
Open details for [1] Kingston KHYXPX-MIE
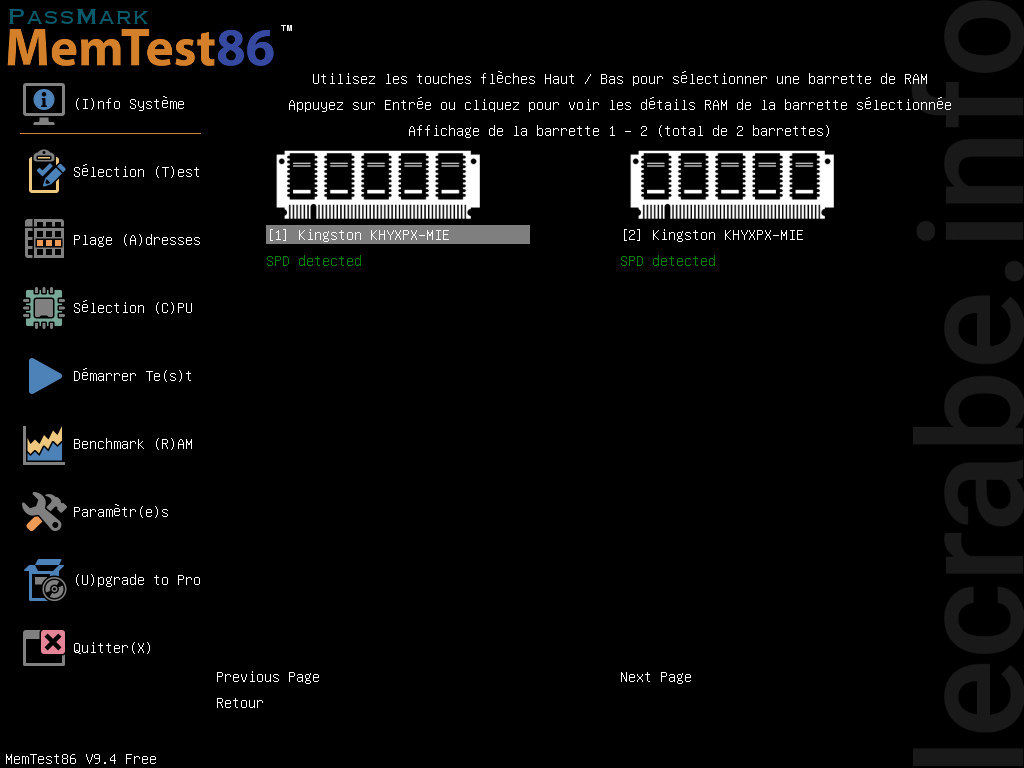(398, 235)
